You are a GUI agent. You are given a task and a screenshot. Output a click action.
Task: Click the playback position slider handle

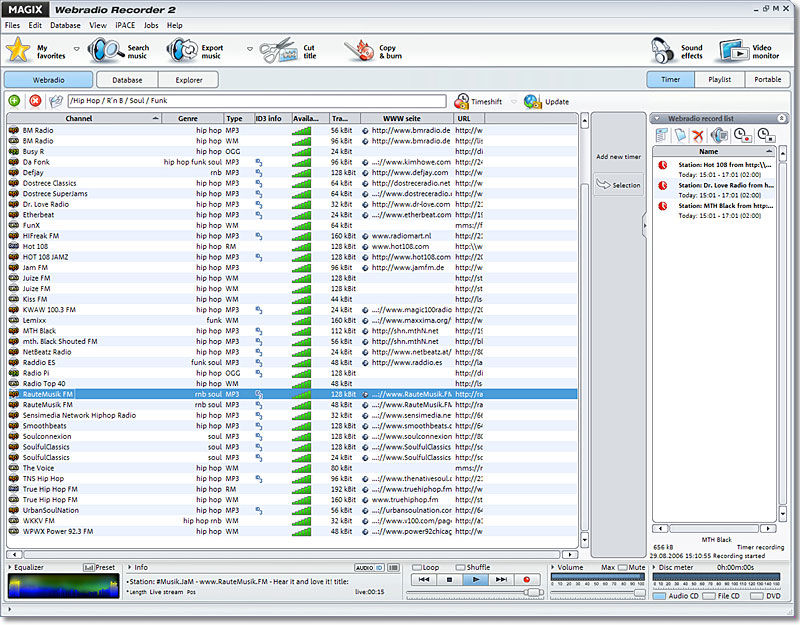[534, 592]
